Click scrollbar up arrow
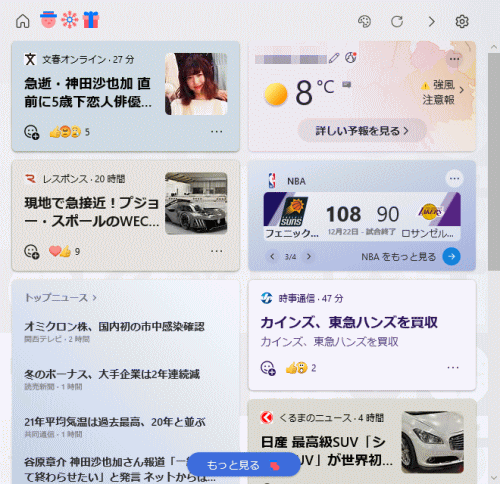 (494, 47)
